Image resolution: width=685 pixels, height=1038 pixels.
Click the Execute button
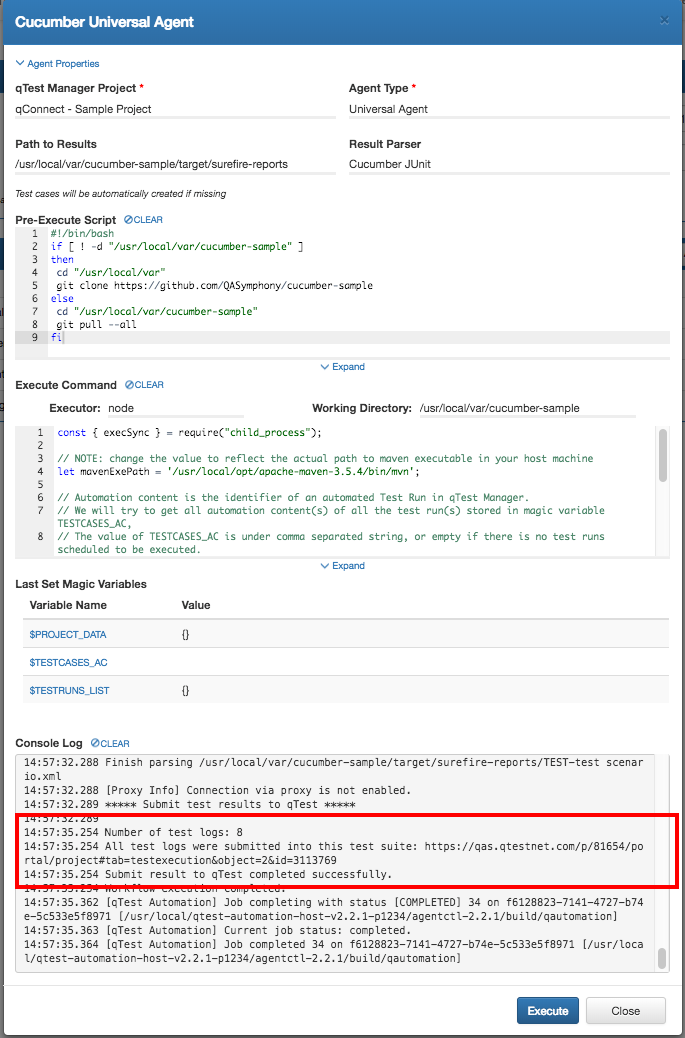pyautogui.click(x=548, y=1011)
